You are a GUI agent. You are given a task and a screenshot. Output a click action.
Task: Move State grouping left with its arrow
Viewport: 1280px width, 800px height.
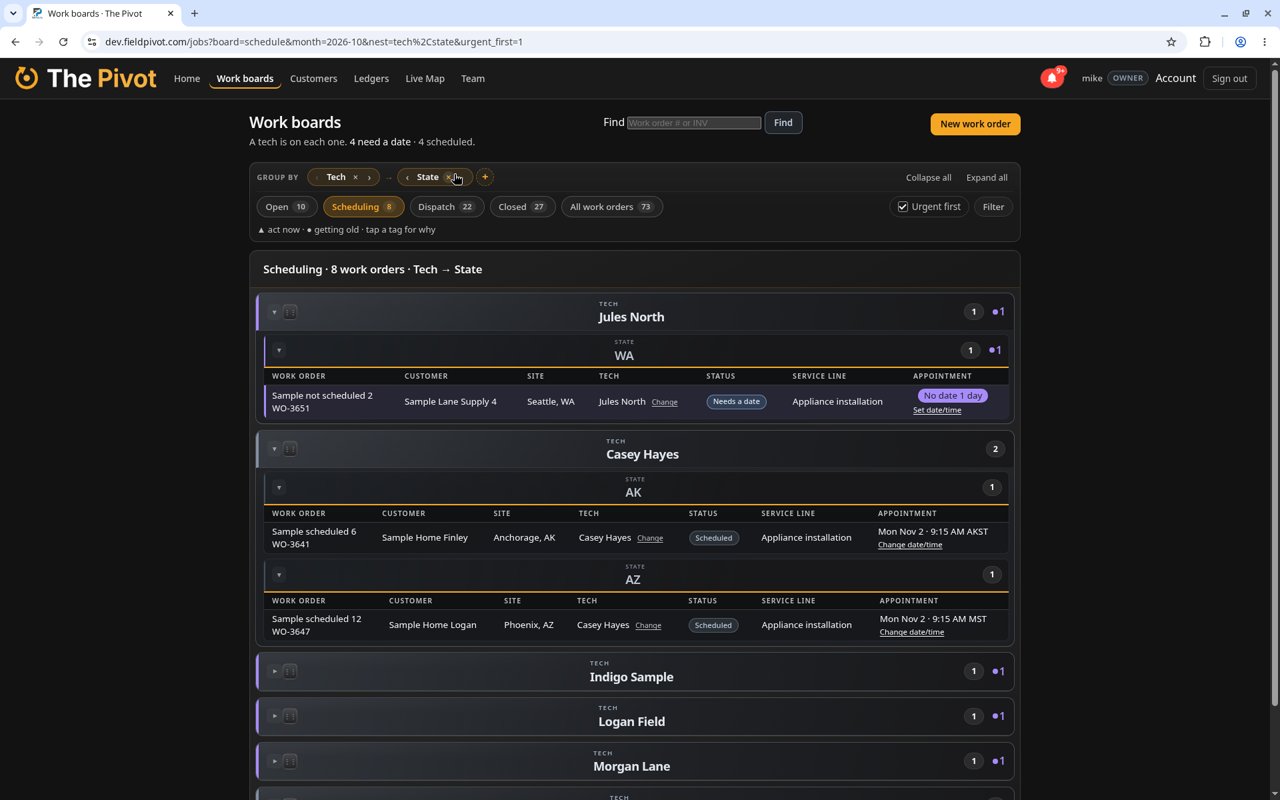tap(407, 177)
